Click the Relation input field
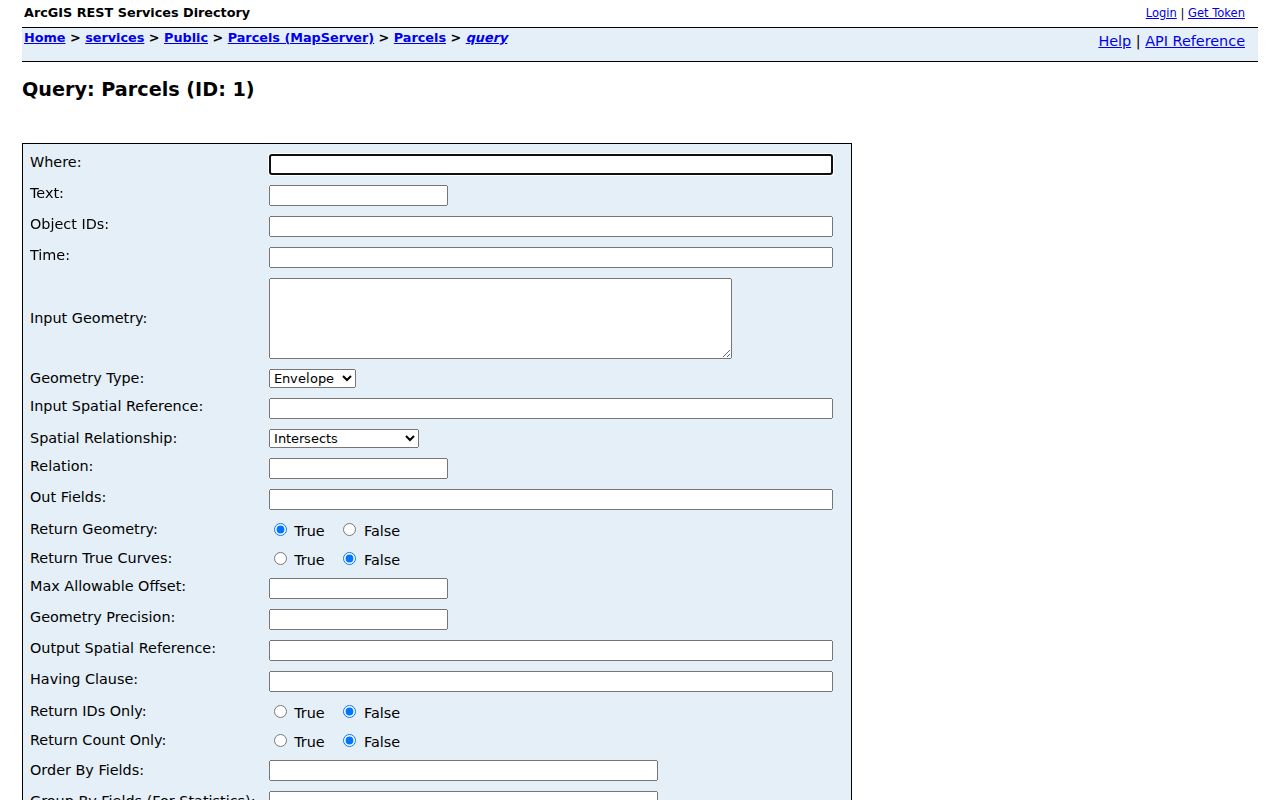This screenshot has height=800, width=1280. click(358, 468)
